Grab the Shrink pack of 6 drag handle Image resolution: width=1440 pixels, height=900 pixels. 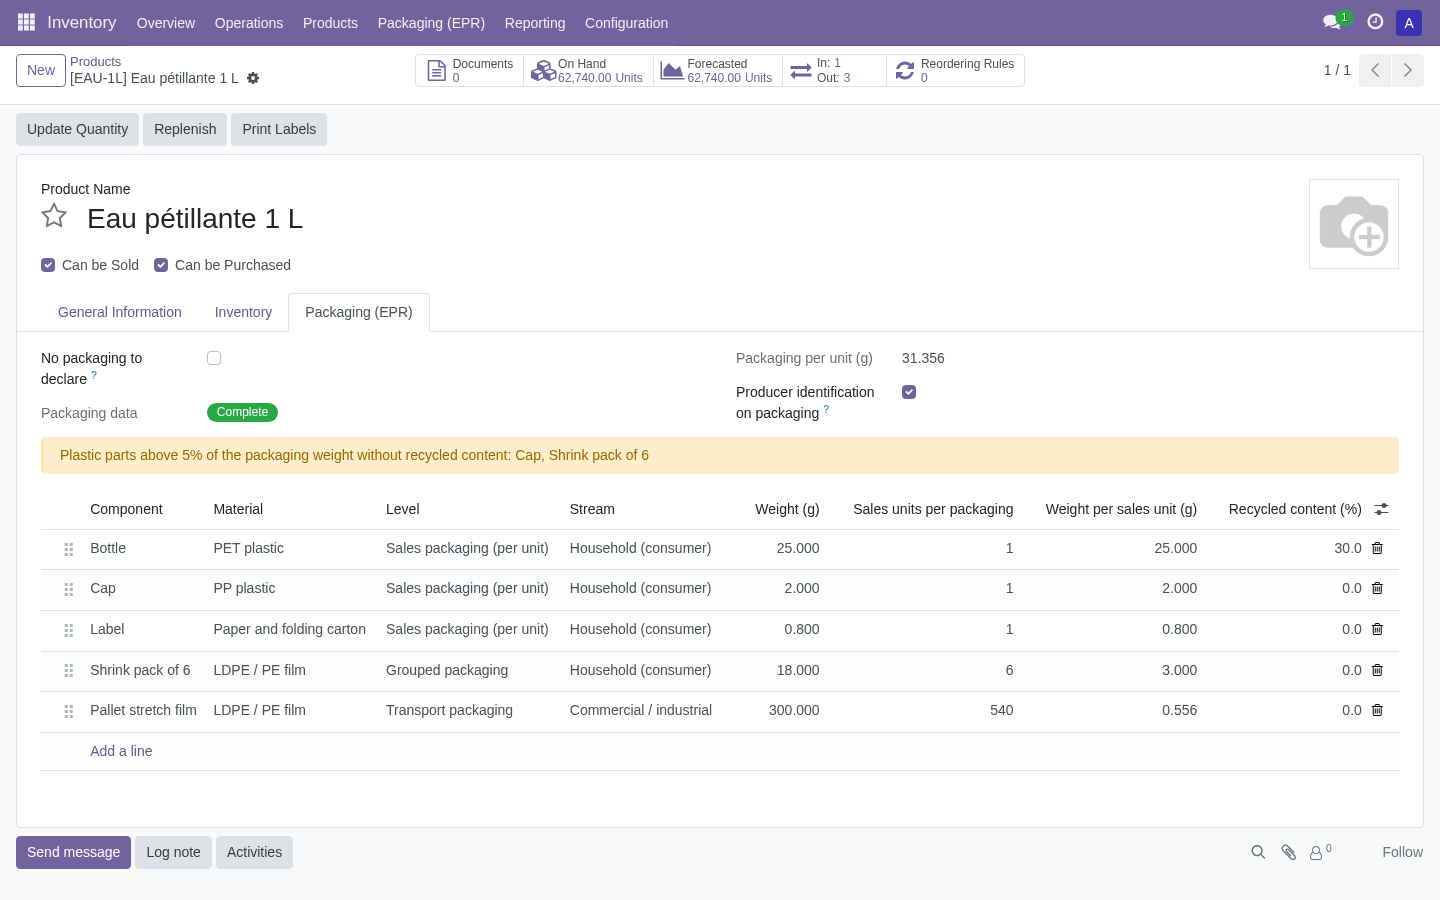point(69,671)
